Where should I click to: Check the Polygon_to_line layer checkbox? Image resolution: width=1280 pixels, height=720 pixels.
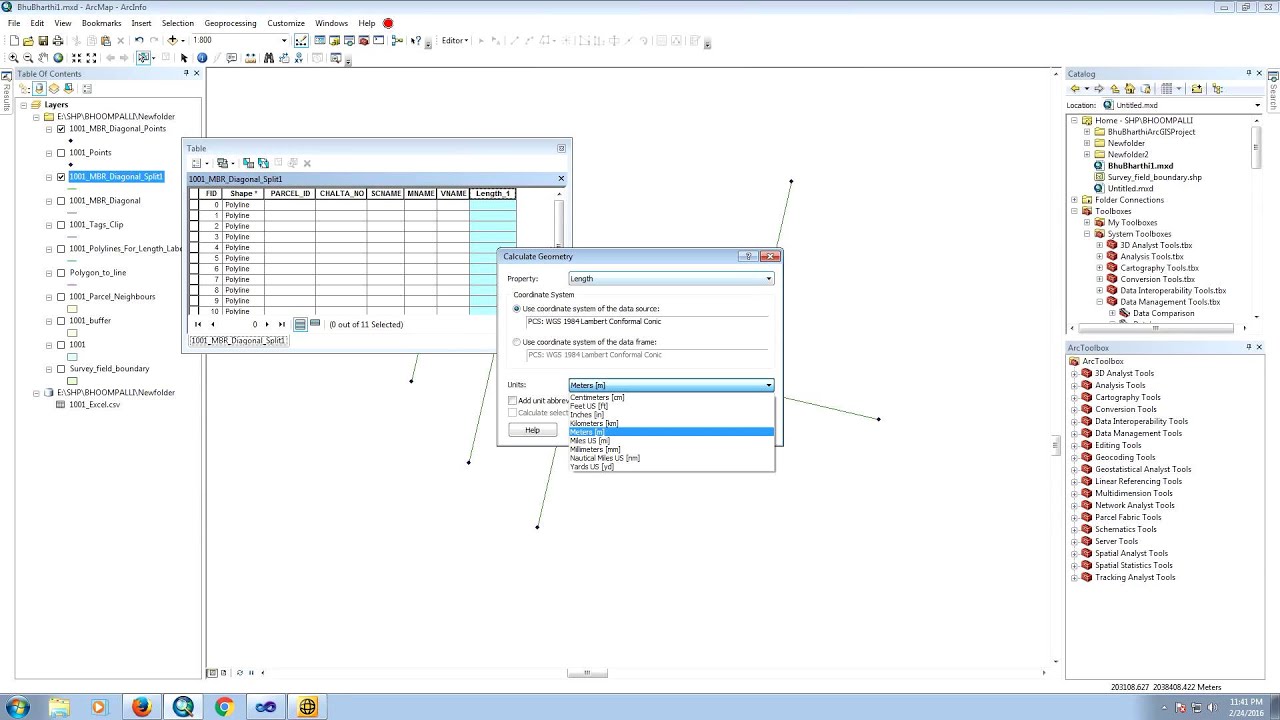[x=61, y=273]
